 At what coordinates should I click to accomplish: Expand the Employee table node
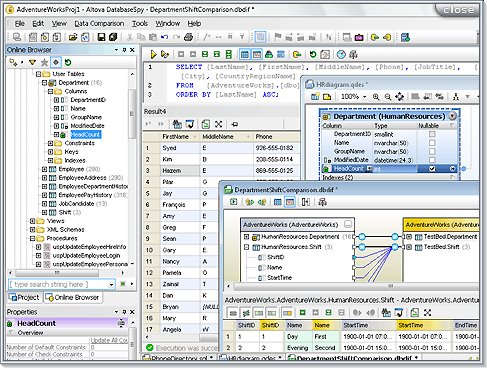(44, 169)
